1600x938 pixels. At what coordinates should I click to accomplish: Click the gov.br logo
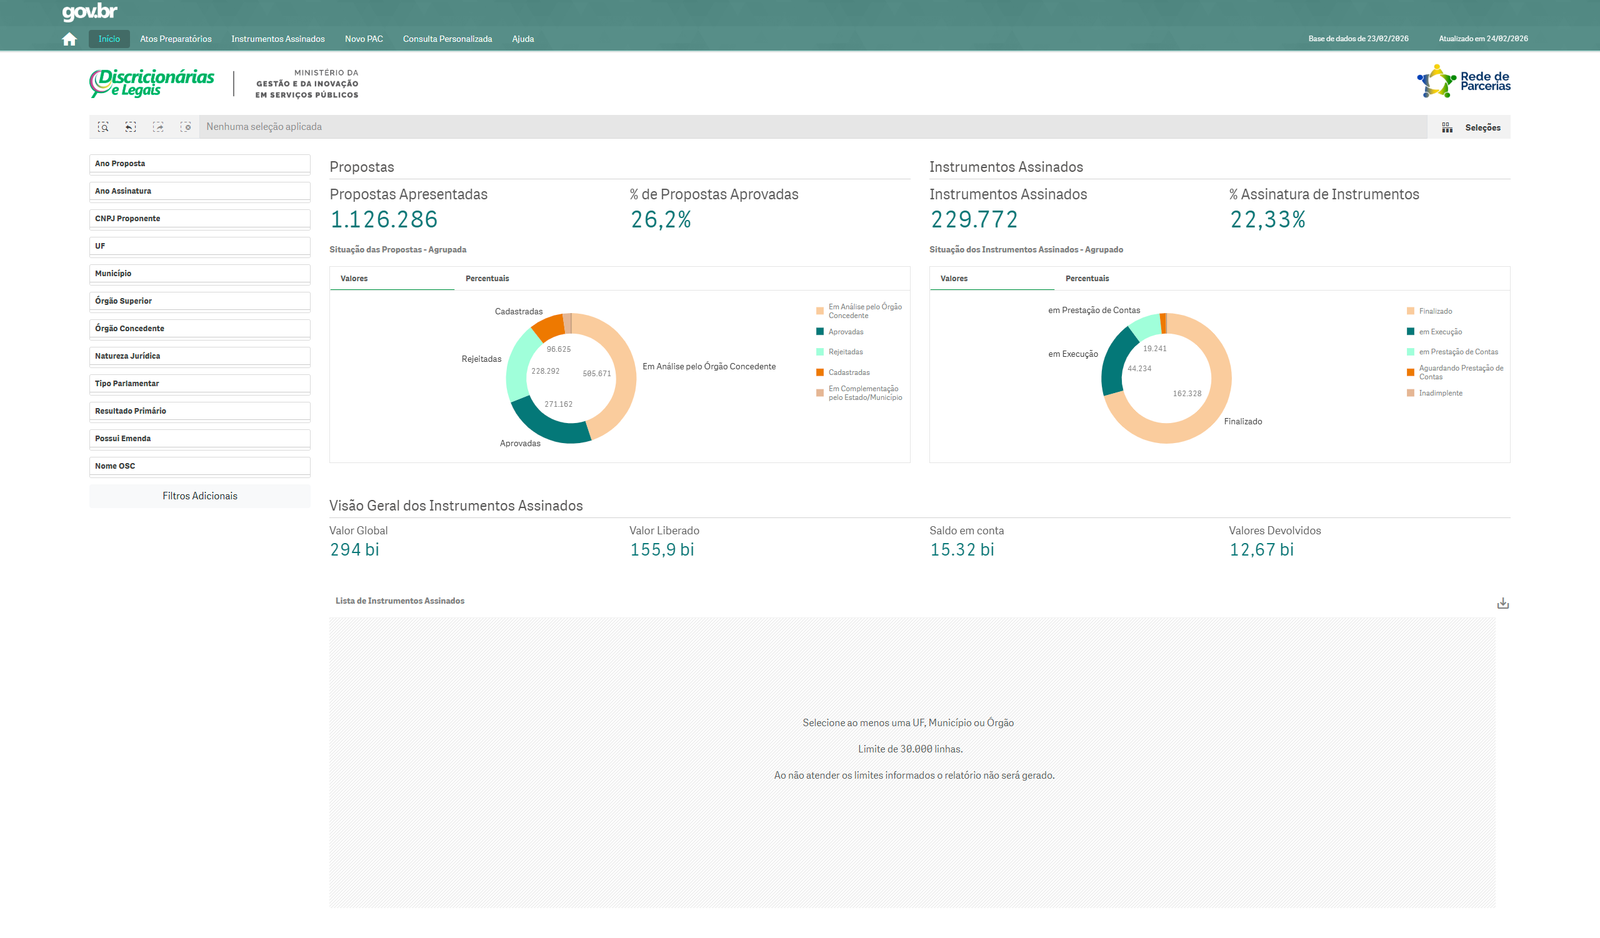click(x=90, y=12)
